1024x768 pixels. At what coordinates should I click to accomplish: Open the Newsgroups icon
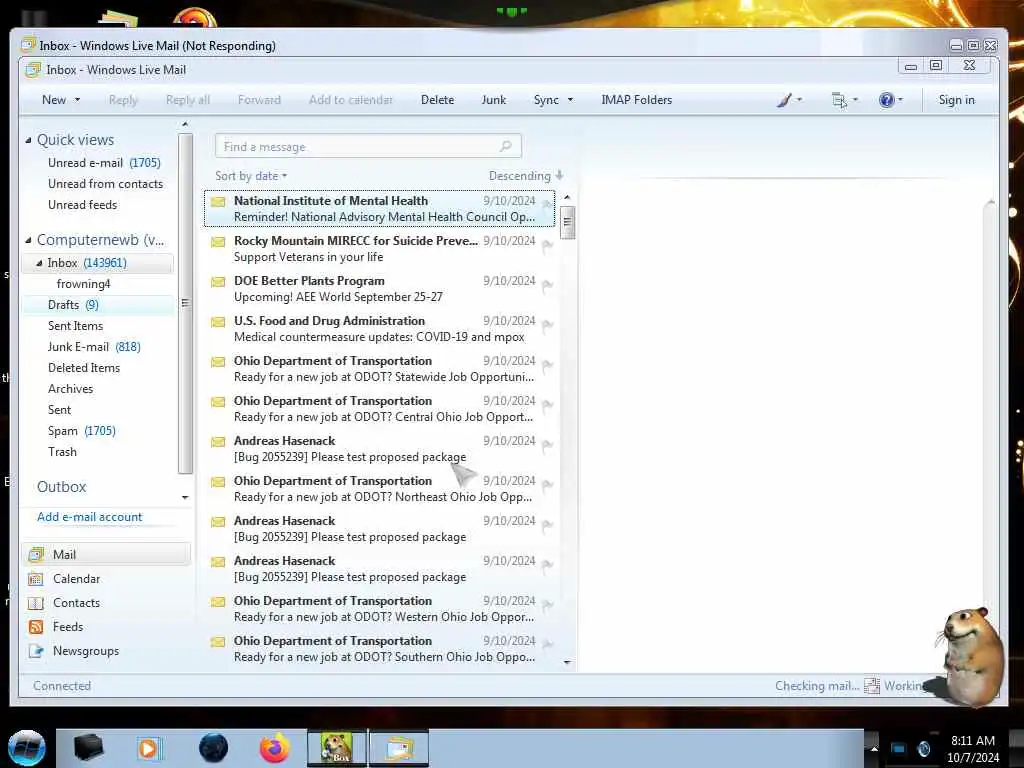(x=36, y=651)
